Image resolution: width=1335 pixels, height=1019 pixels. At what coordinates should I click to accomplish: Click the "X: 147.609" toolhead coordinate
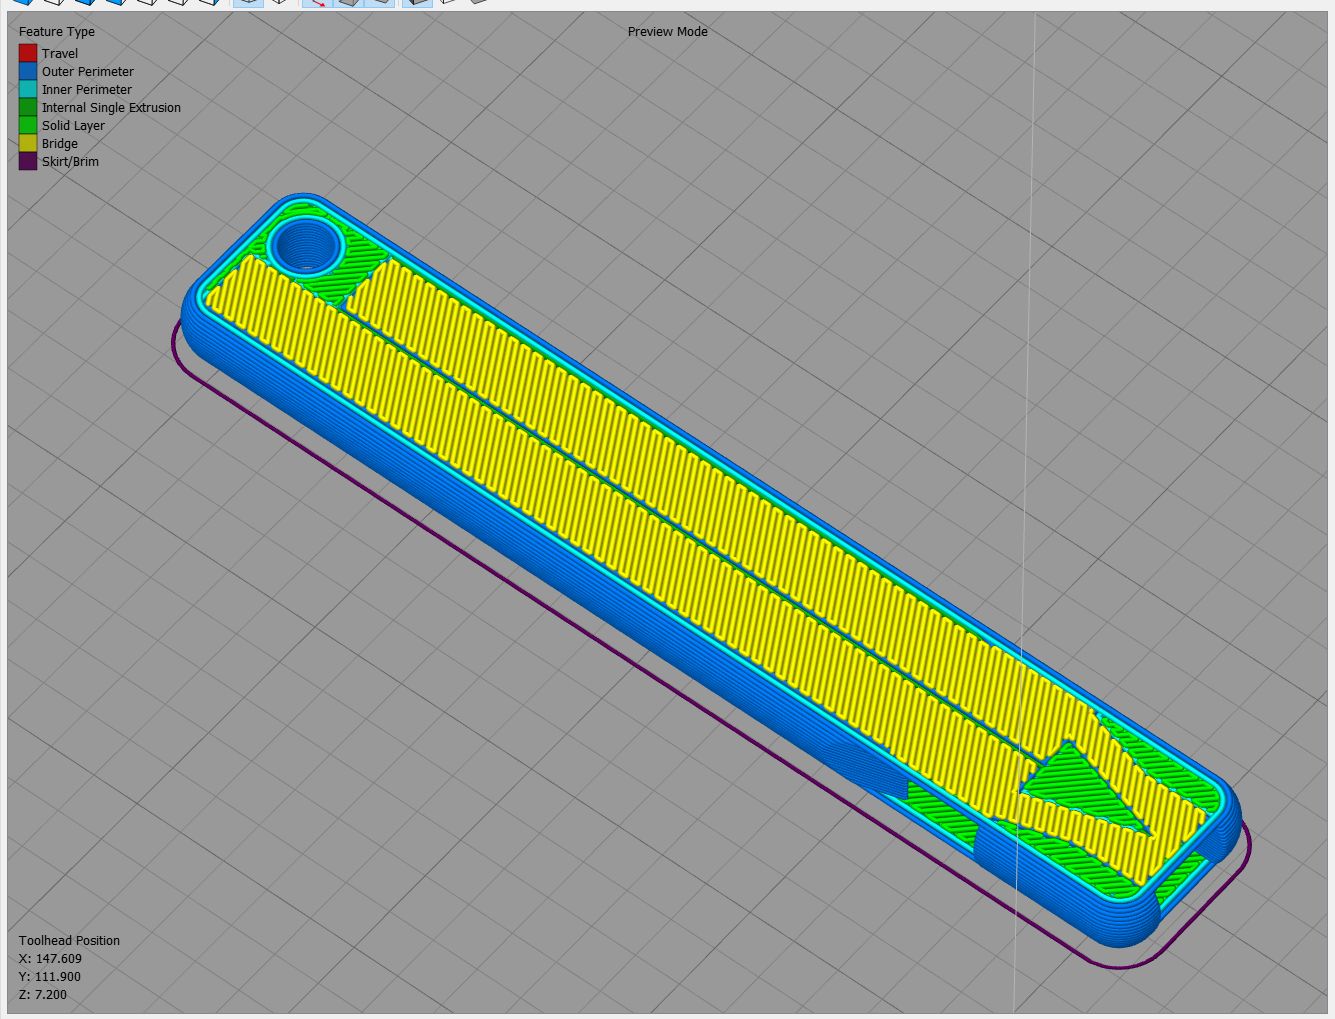(x=51, y=959)
